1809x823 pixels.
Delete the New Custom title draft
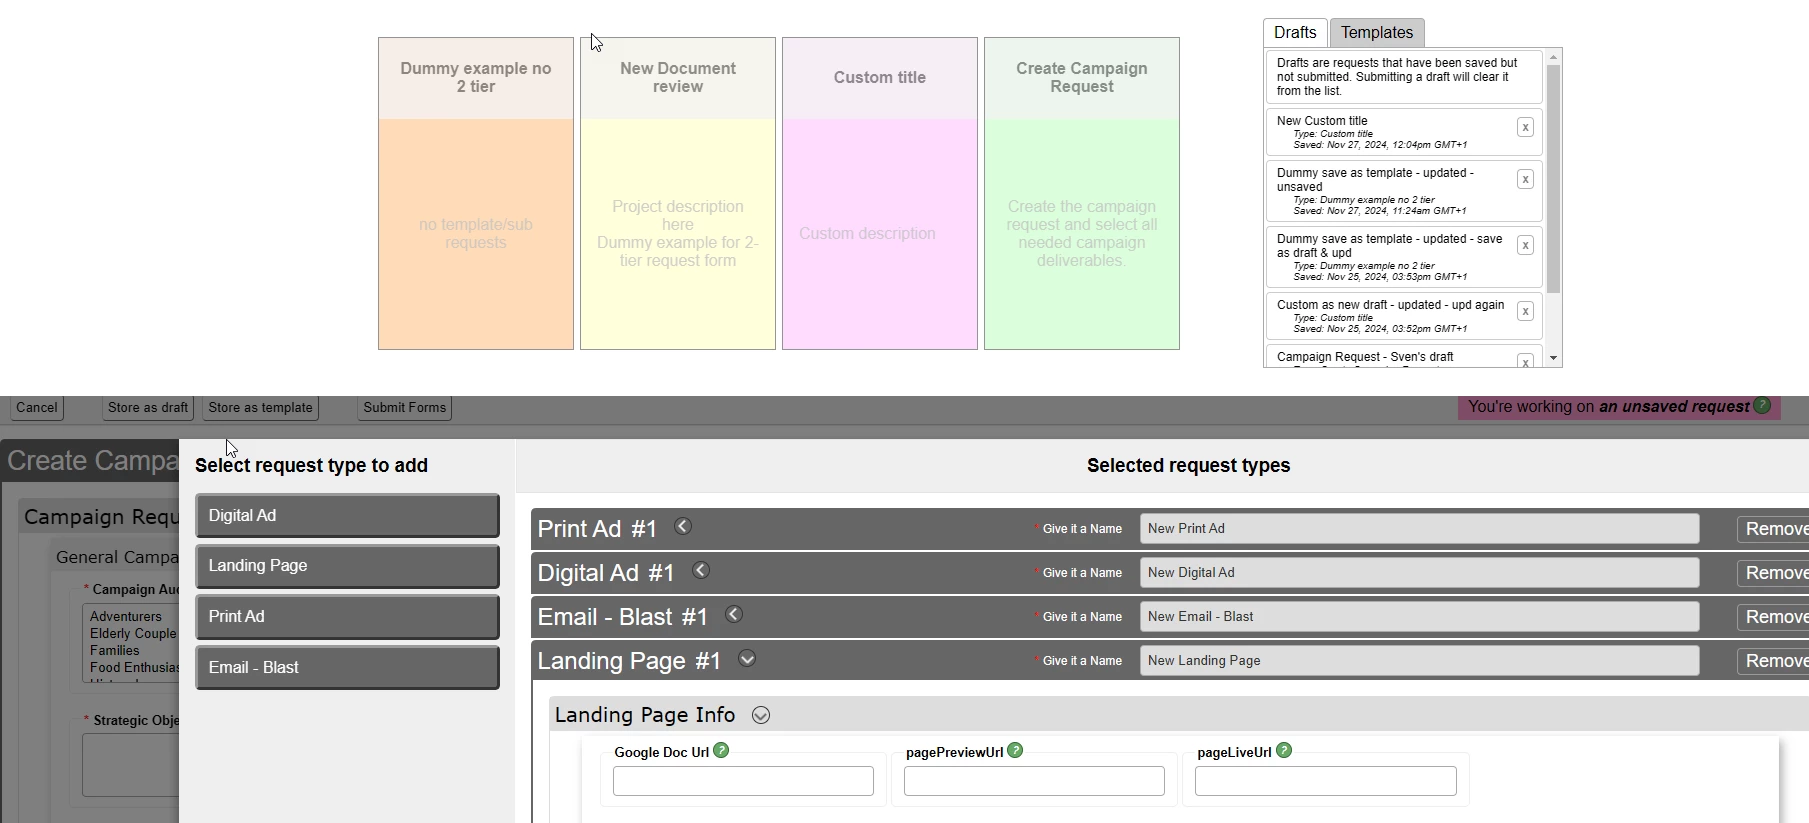tap(1525, 127)
